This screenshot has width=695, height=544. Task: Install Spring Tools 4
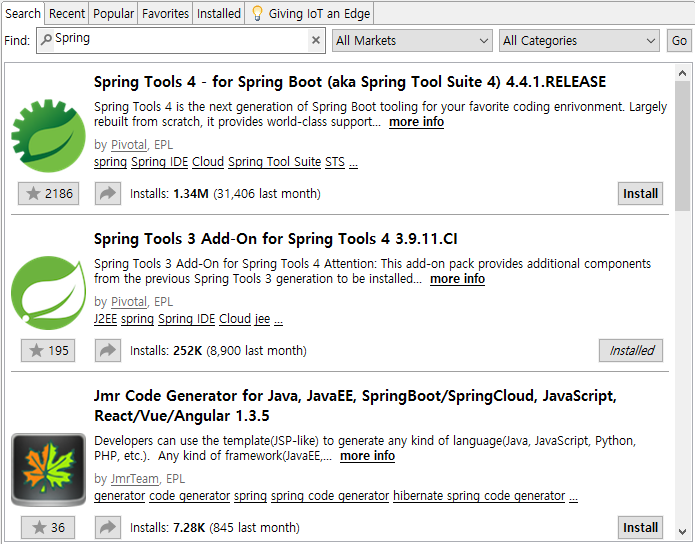640,193
